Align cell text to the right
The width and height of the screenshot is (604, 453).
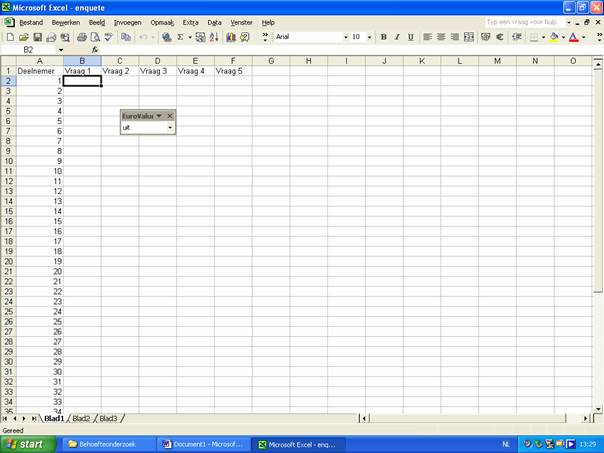(455, 37)
